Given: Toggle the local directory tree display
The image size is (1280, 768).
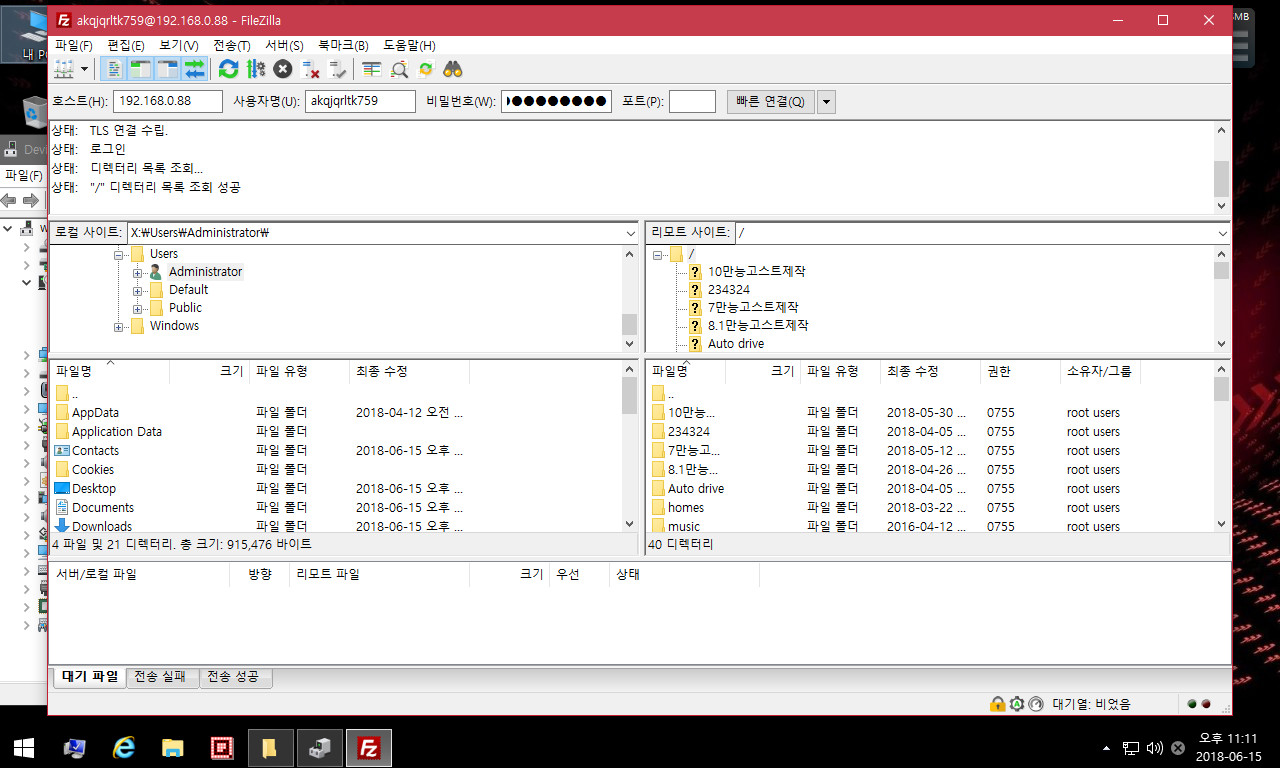Looking at the screenshot, I should click(x=141, y=69).
